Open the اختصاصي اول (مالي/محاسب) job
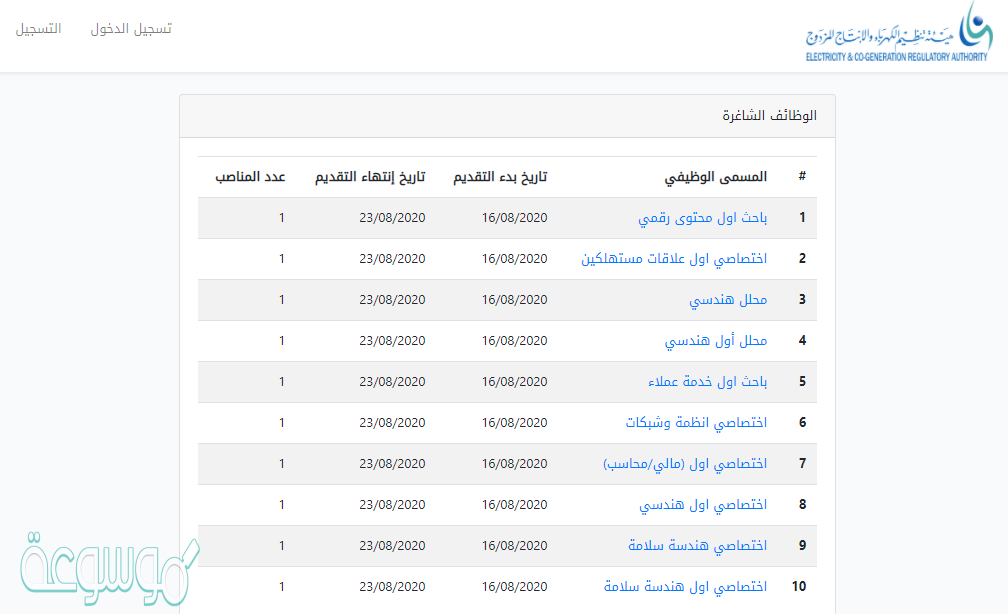Viewport: 1008px width, 614px height. pos(685,463)
